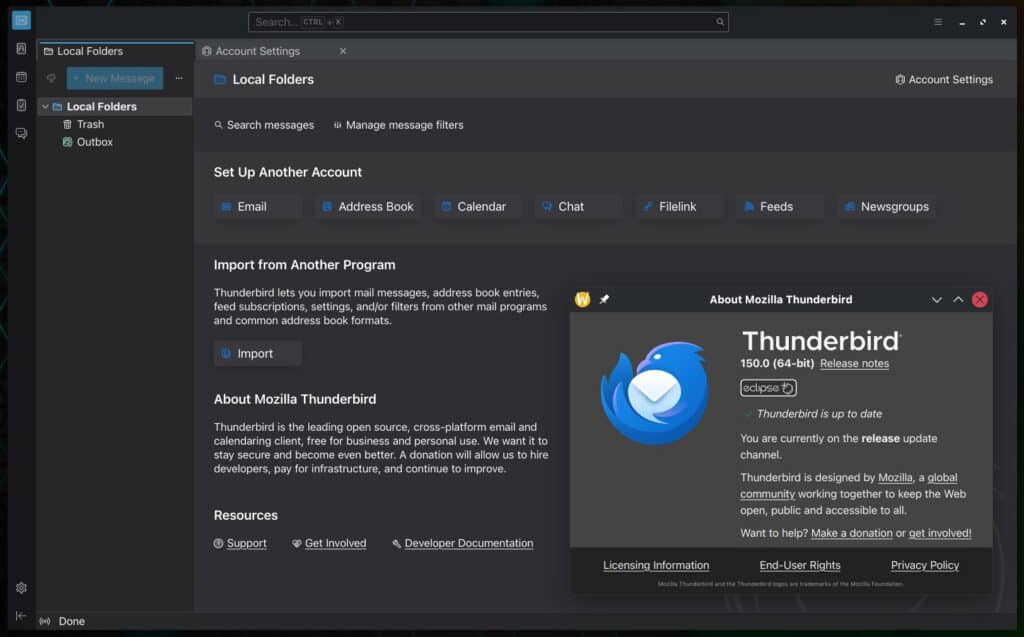
Task: Pin the About Mozilla Thunderbird window
Action: point(604,299)
